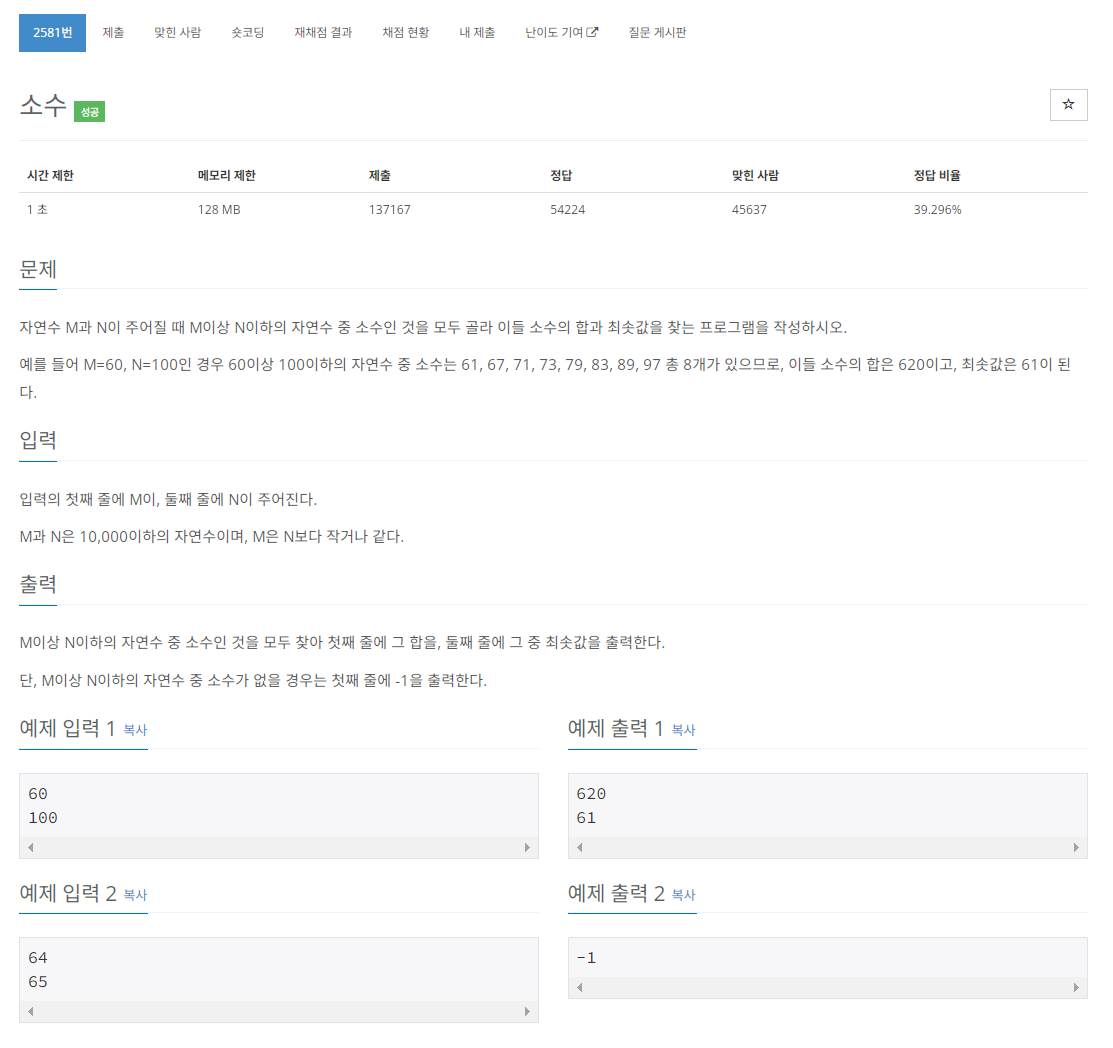The image size is (1113, 1048).
Task: Go to the 채점 현황 tab
Action: (405, 33)
